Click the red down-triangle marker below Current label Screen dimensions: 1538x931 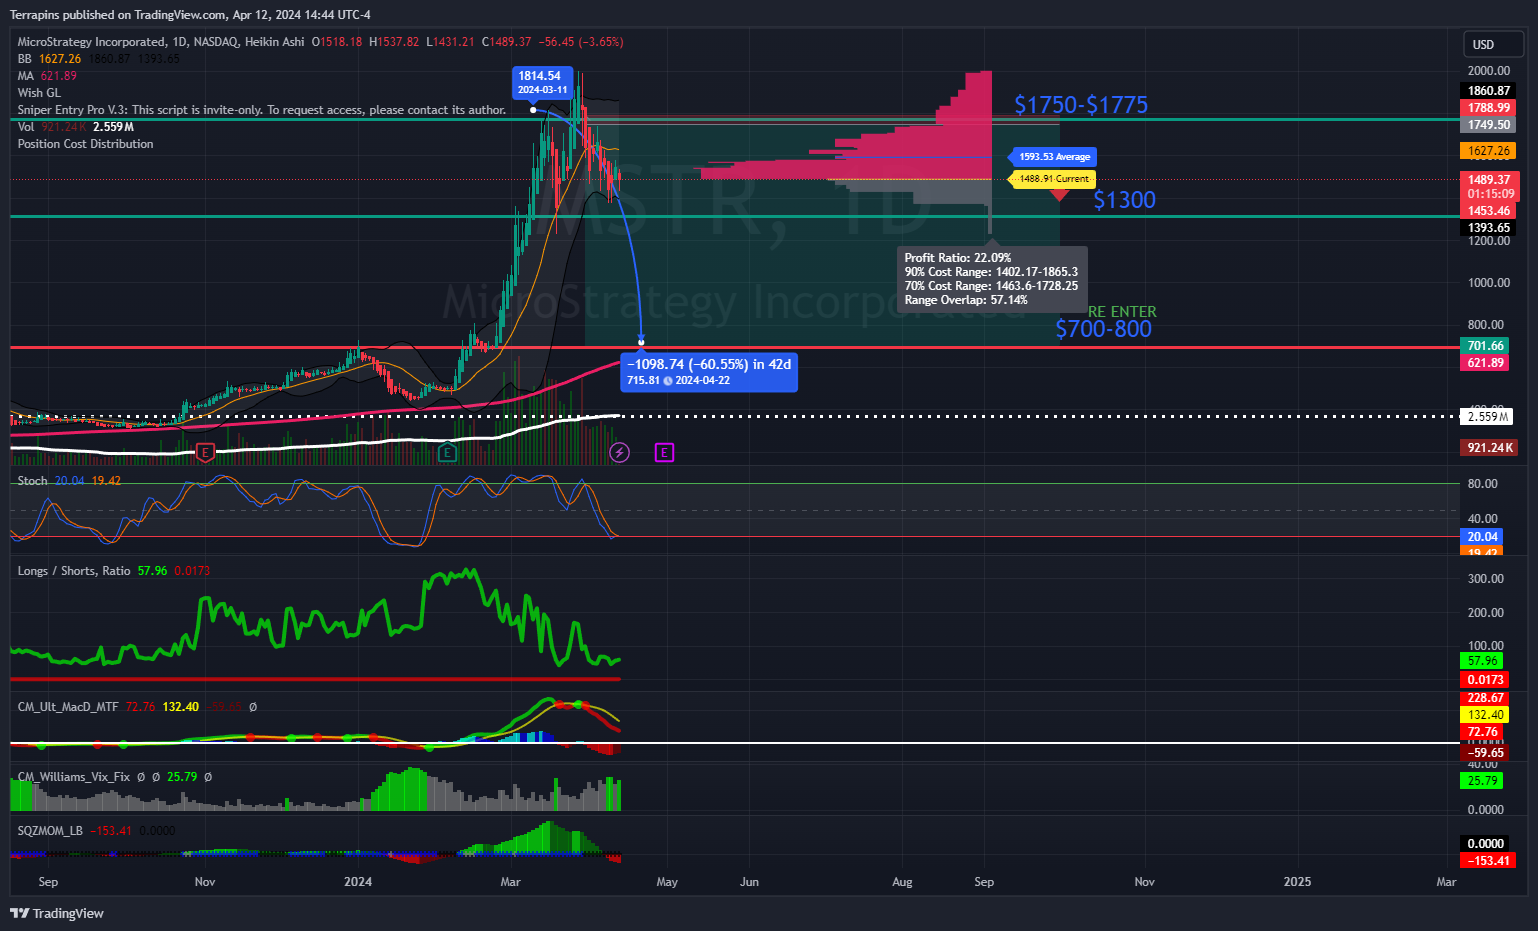(x=1059, y=194)
